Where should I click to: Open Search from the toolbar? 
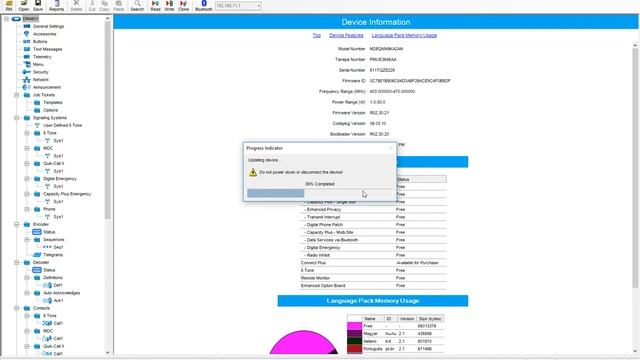click(137, 5)
